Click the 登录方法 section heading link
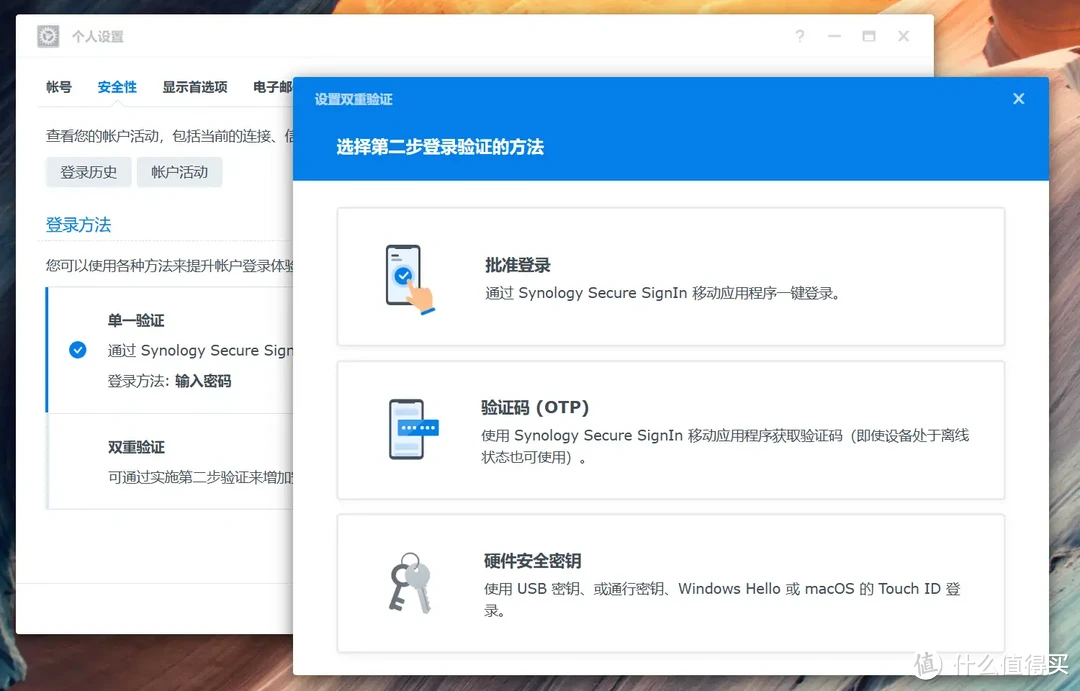 [x=78, y=224]
